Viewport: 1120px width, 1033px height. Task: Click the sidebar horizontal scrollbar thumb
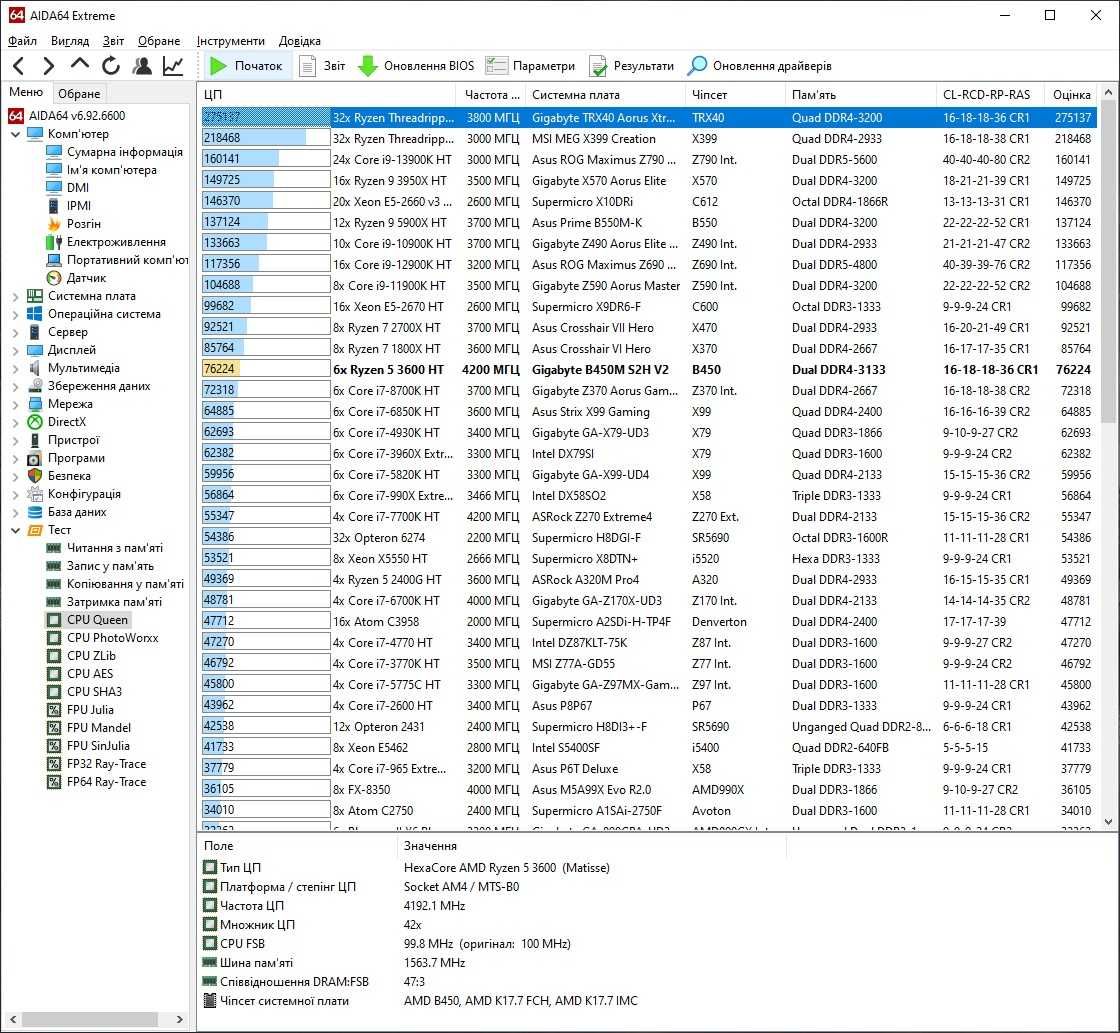[x=92, y=1019]
